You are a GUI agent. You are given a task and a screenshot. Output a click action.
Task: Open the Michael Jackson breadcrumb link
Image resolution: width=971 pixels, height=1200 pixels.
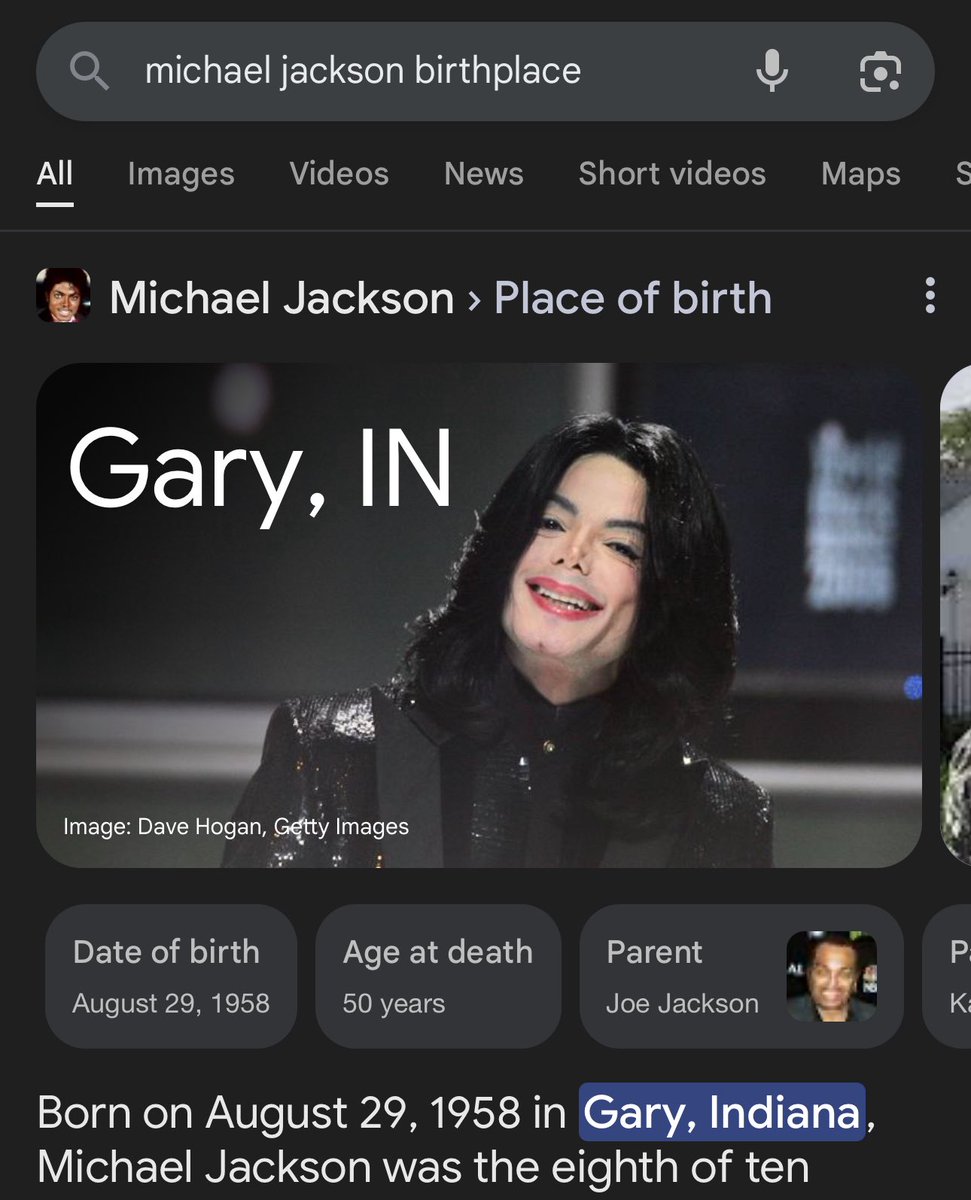click(x=282, y=298)
